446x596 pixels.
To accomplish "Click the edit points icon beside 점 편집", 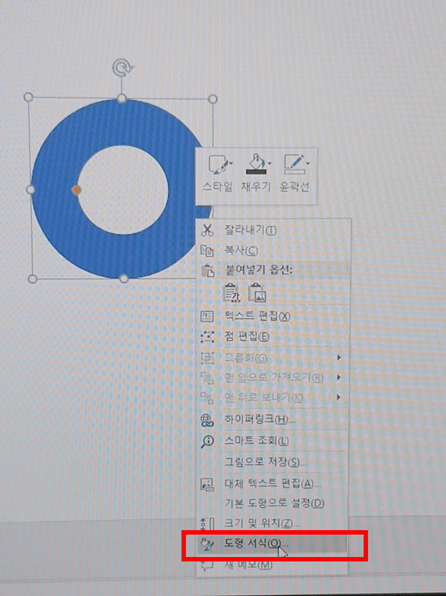I will click(x=207, y=337).
